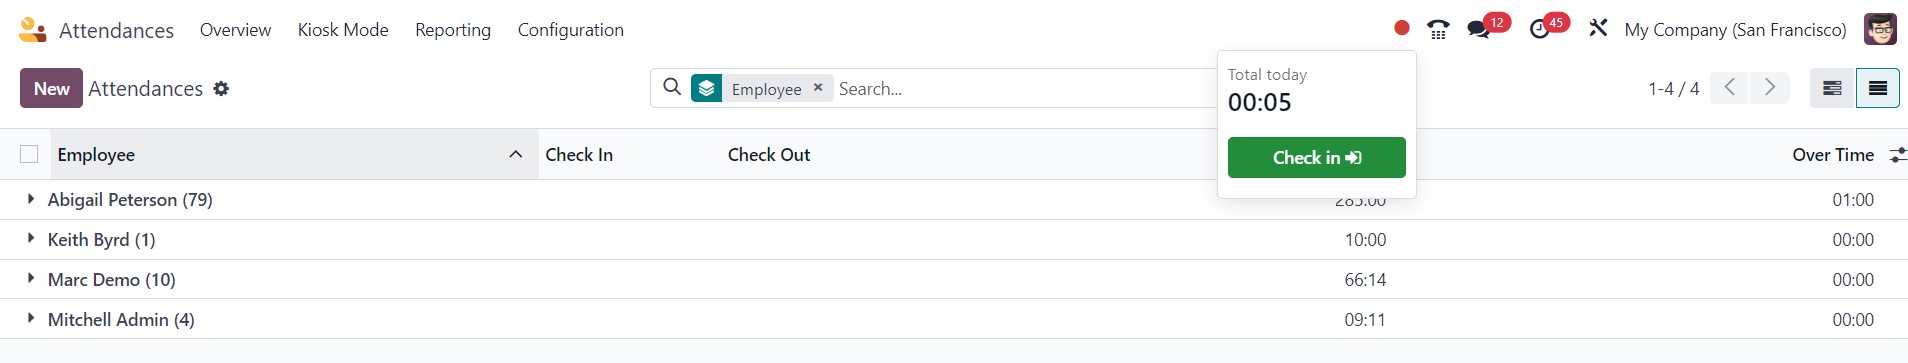Click the red recording status dot
1908x363 pixels.
1401,29
